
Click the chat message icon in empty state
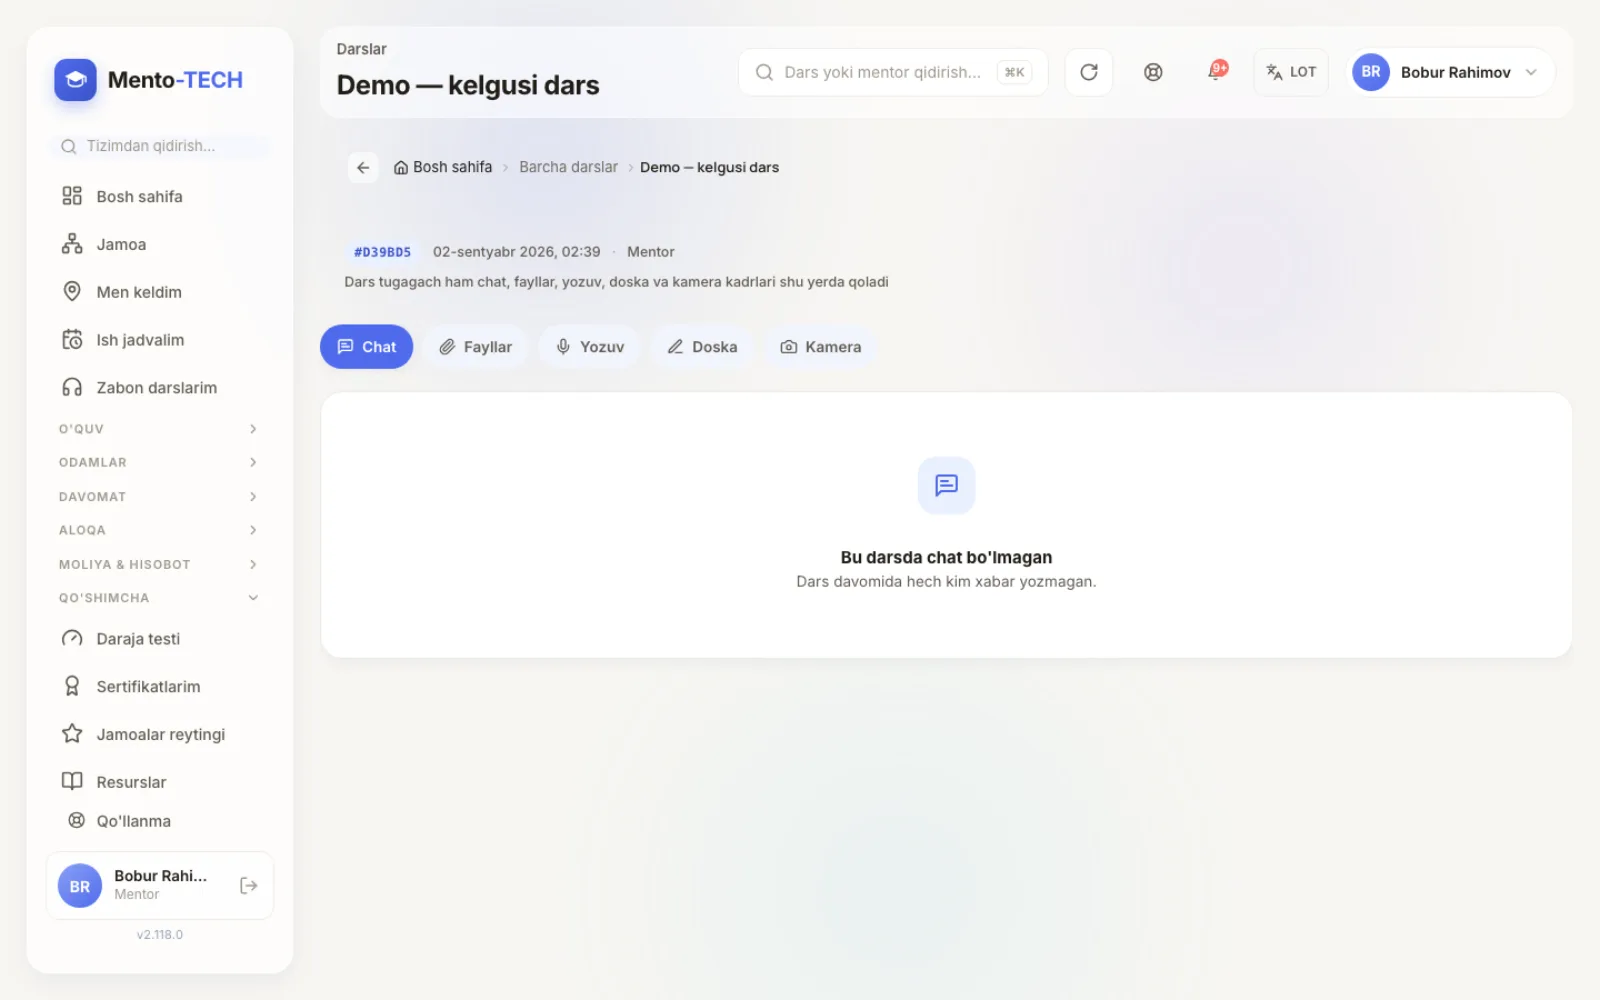946,486
